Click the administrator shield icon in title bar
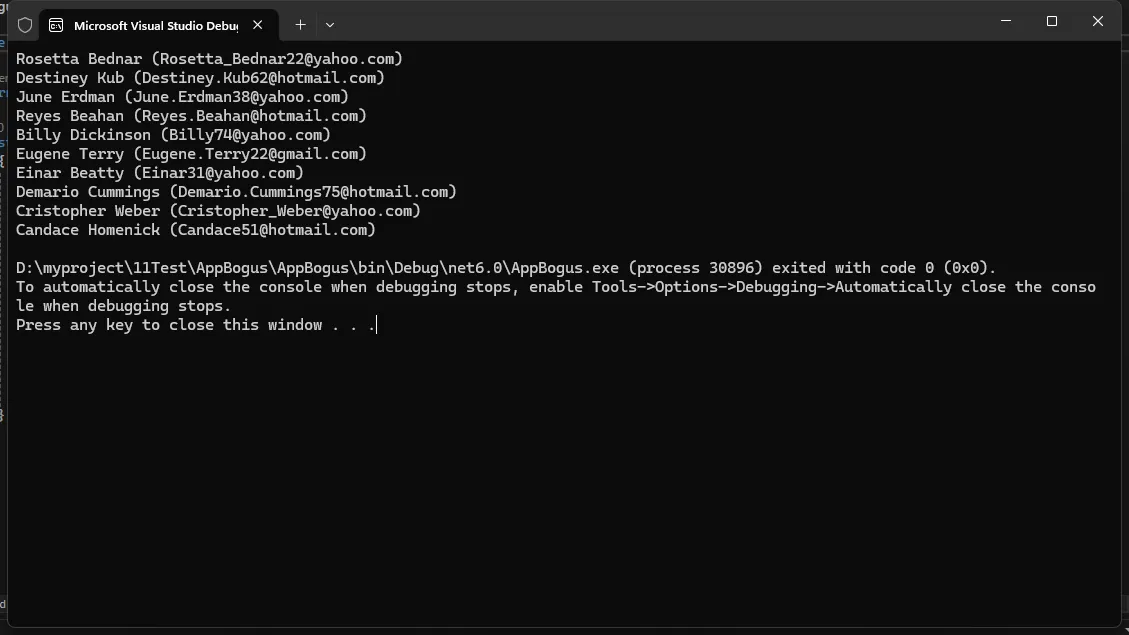Image resolution: width=1129 pixels, height=635 pixels. tap(25, 25)
